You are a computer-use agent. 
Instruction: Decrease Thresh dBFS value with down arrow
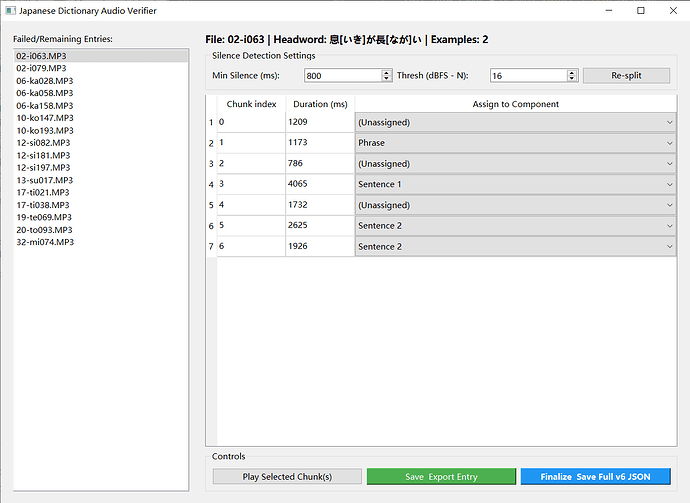(572, 79)
